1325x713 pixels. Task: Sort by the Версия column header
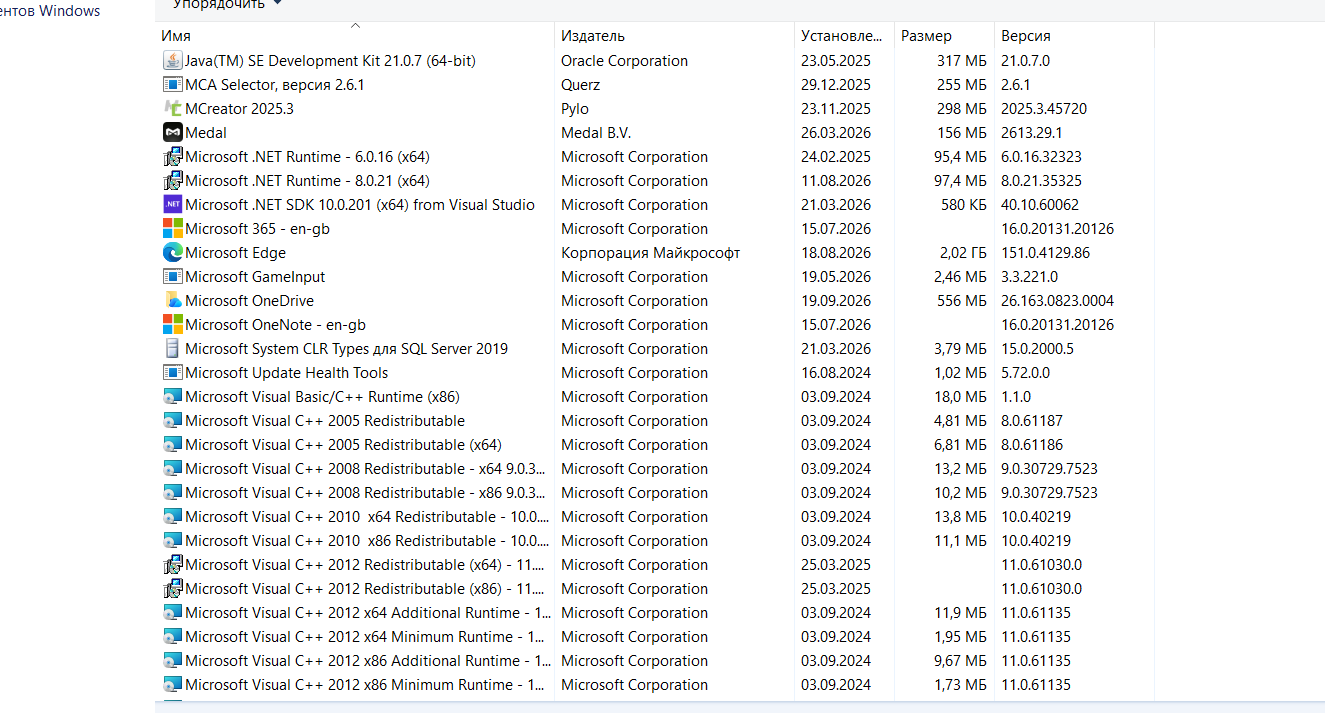pyautogui.click(x=1075, y=36)
